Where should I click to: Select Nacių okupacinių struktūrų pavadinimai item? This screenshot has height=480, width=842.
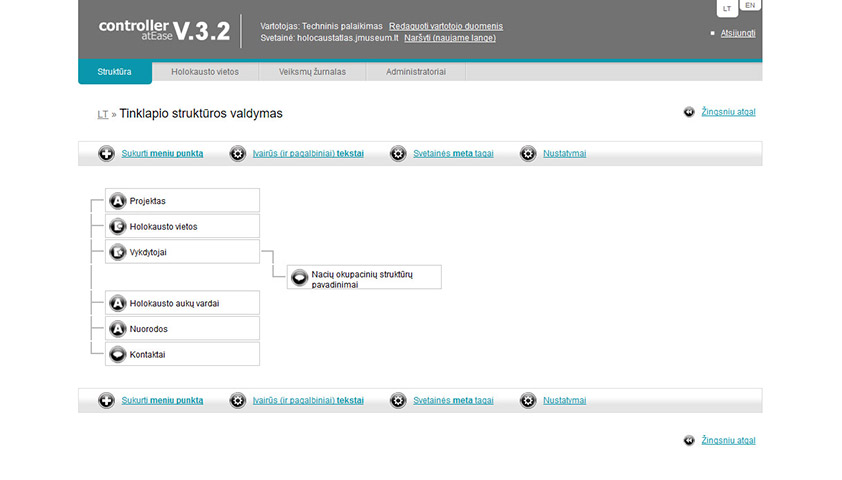(x=364, y=277)
